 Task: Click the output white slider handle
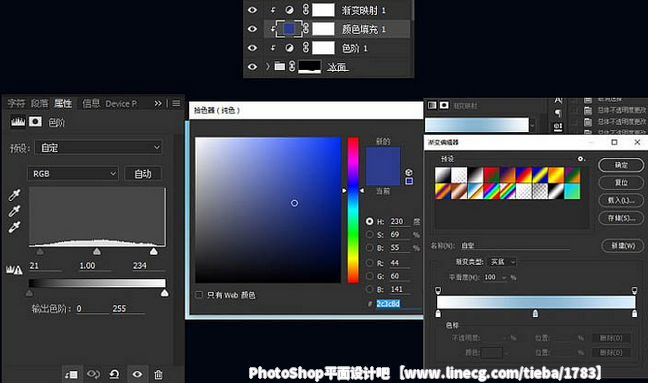[x=165, y=293]
